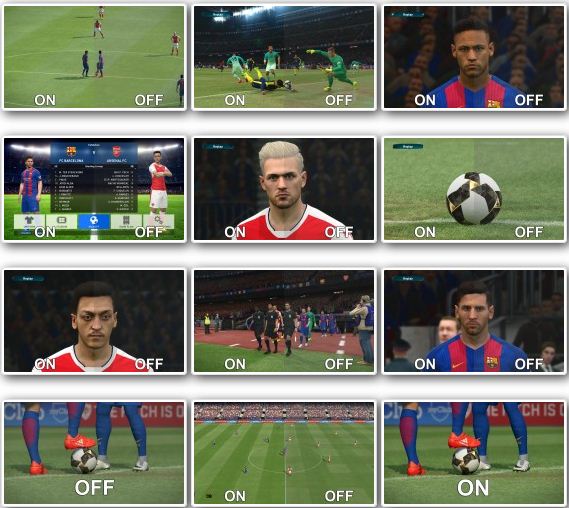
Task: Click ON under the Neymar portrait
Action: coord(425,100)
